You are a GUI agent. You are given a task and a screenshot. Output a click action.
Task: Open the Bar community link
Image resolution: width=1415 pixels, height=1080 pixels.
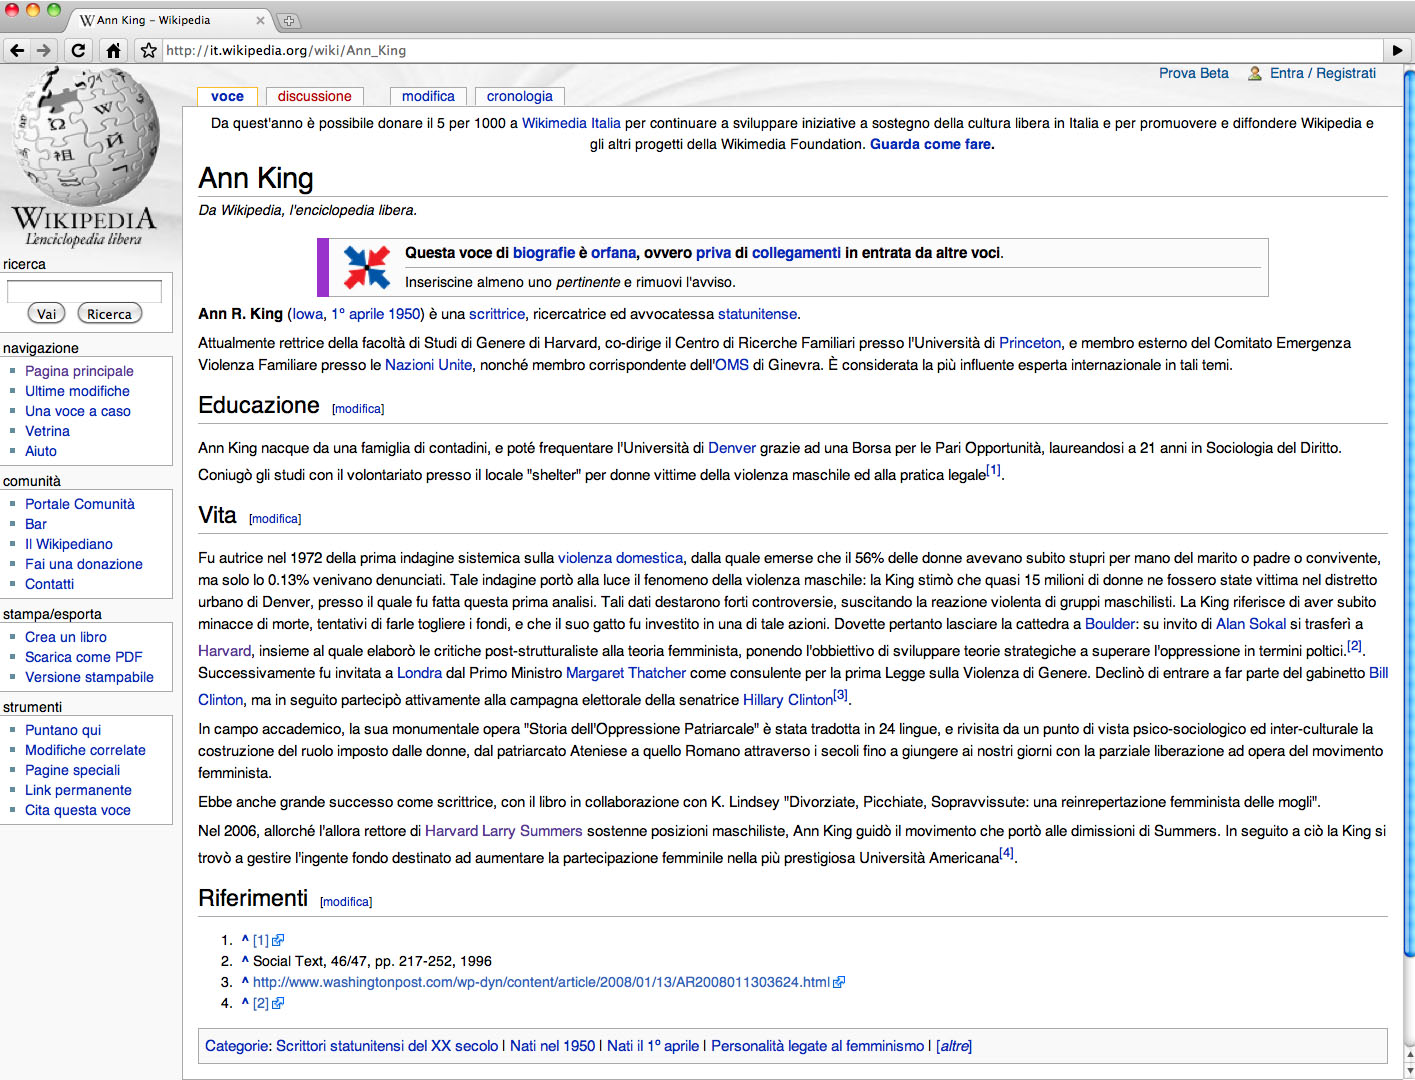(36, 524)
